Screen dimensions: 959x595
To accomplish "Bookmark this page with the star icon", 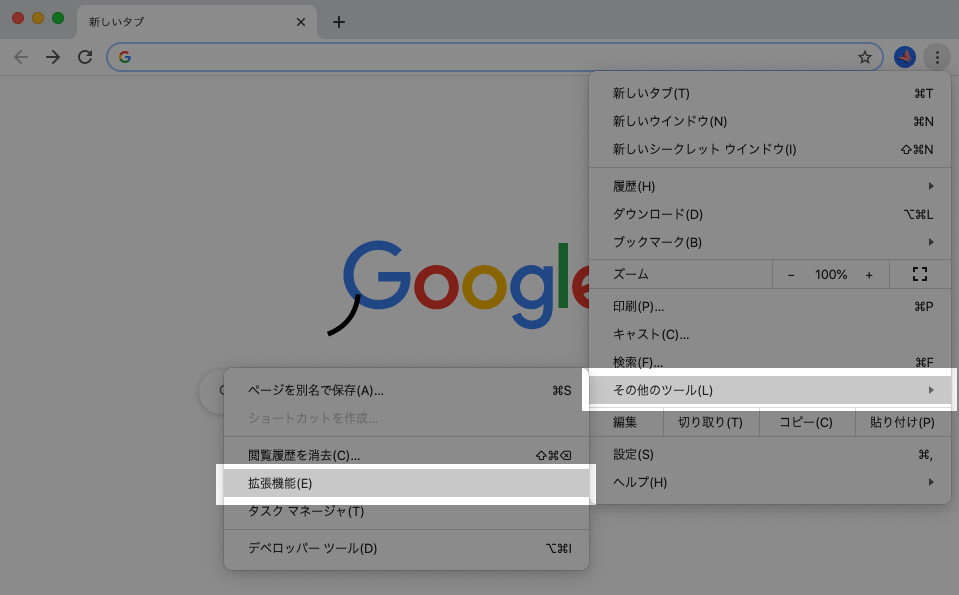I will pyautogui.click(x=865, y=57).
